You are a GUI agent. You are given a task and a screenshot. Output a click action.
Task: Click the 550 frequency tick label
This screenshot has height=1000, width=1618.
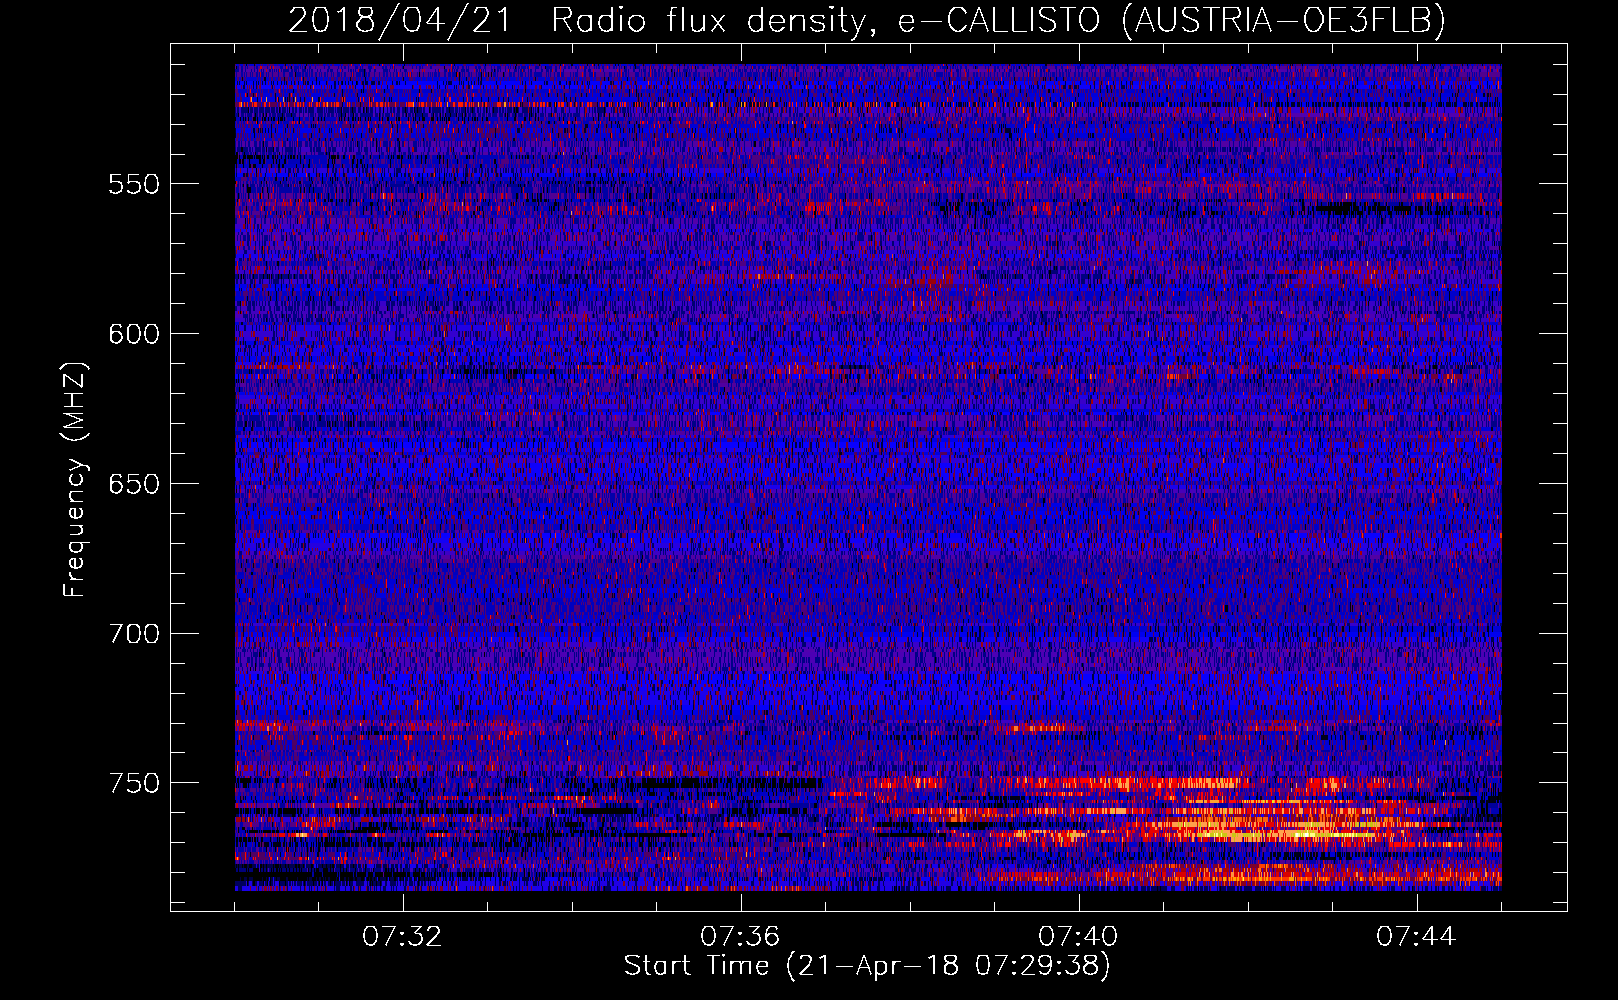134,185
